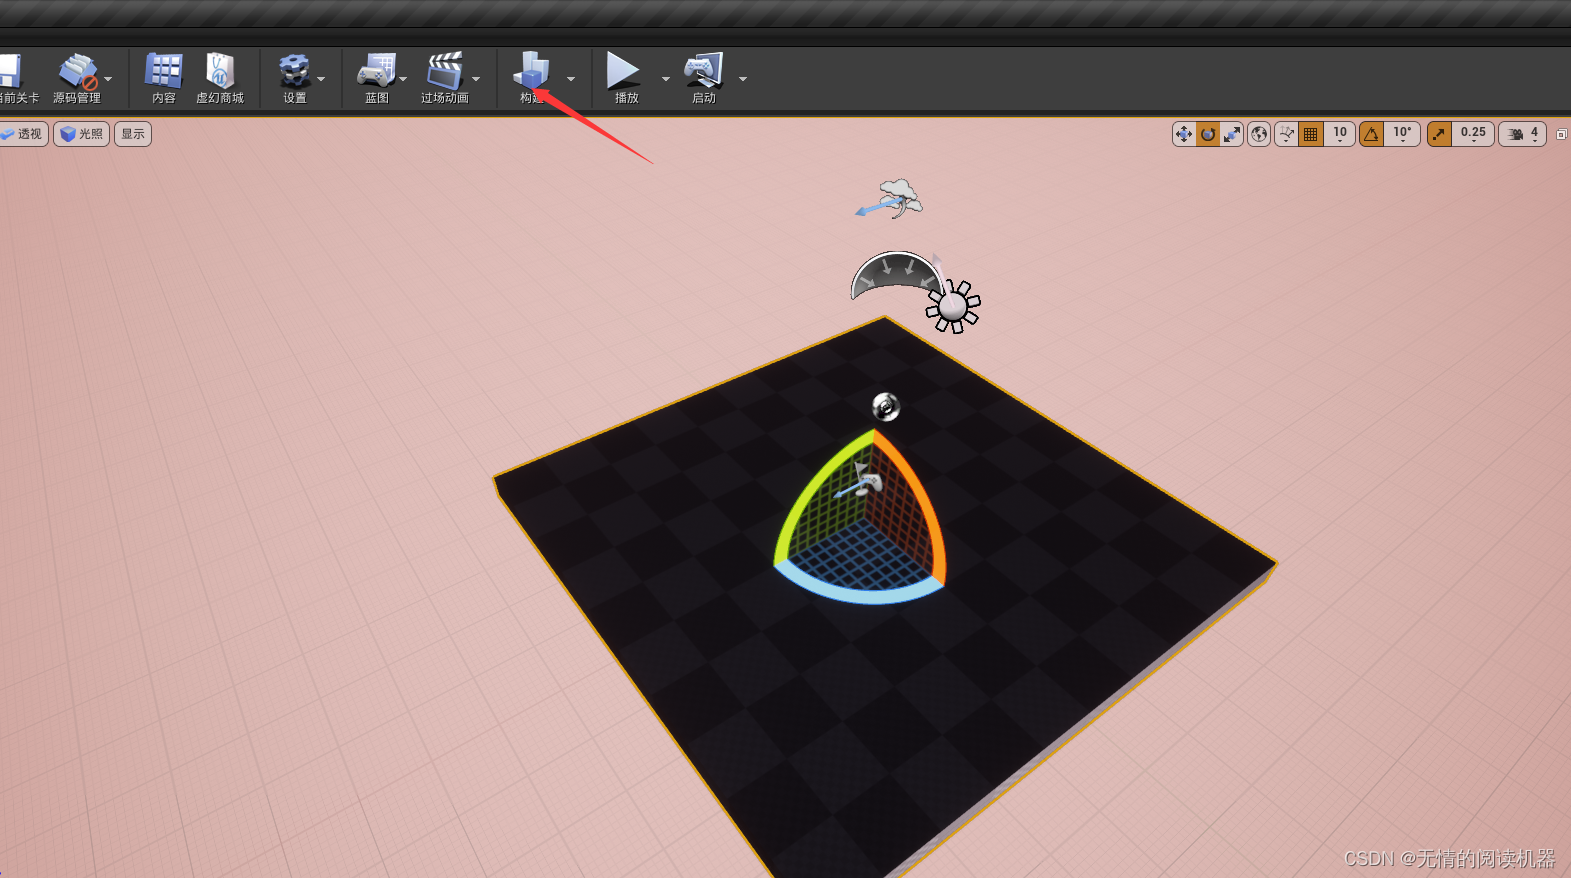This screenshot has width=1571, height=878.
Task: Open grid snap size 10 dropdown
Action: click(x=1340, y=134)
